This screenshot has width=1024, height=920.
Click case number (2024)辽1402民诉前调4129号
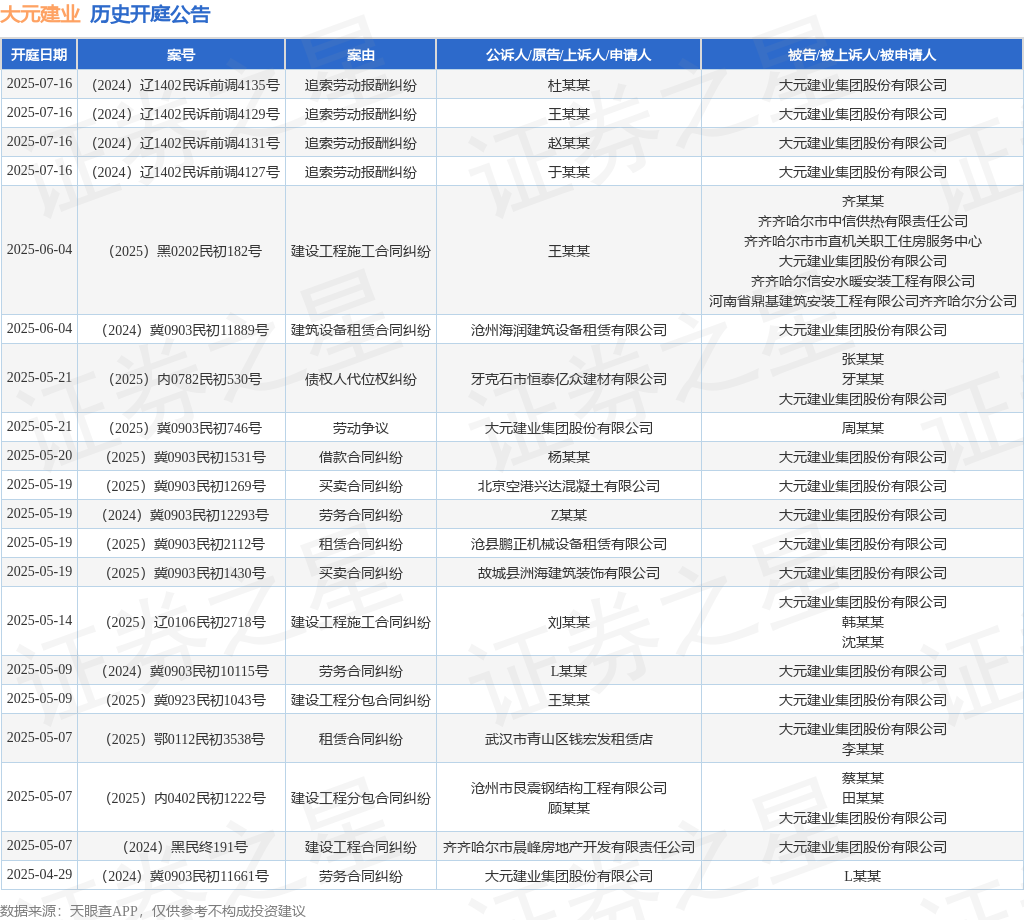[x=185, y=114]
